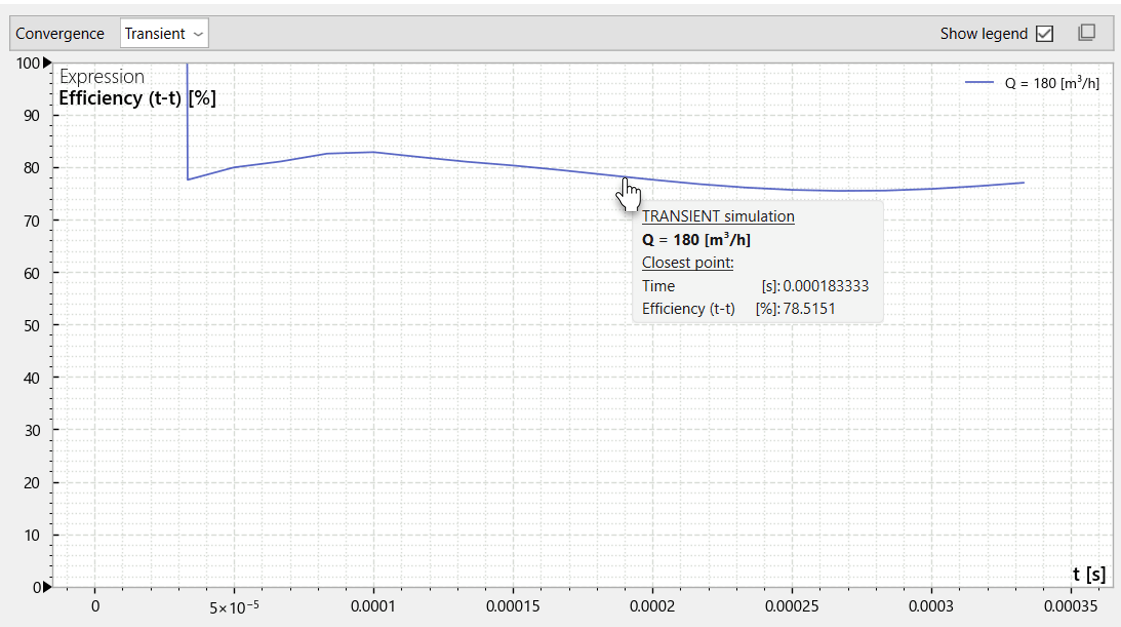The height and width of the screenshot is (627, 1121).
Task: Click the x-axis tick label 0.00035
Action: (x=1070, y=606)
